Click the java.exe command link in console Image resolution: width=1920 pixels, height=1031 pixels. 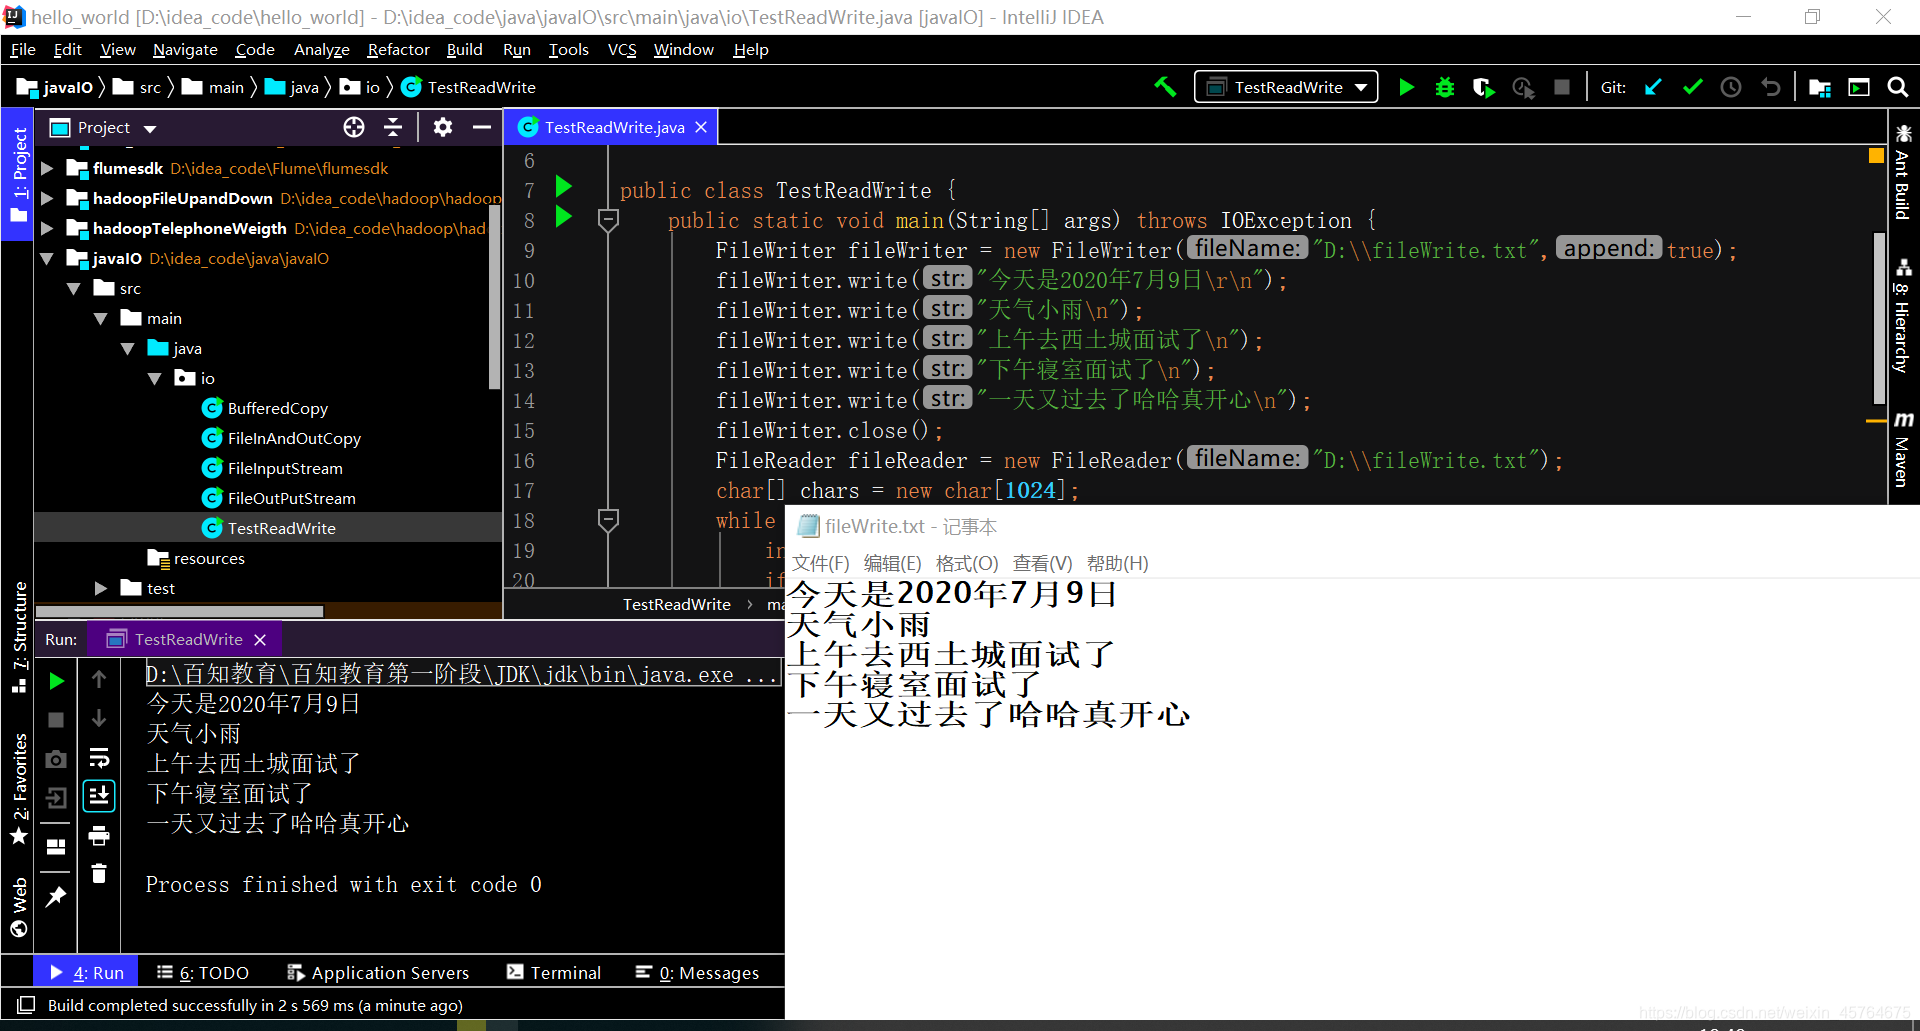pyautogui.click(x=461, y=675)
